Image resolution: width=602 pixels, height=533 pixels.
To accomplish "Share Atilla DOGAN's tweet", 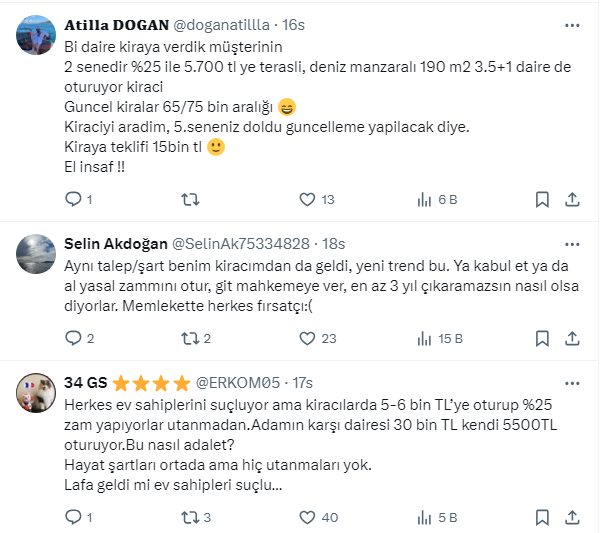I will (x=571, y=199).
